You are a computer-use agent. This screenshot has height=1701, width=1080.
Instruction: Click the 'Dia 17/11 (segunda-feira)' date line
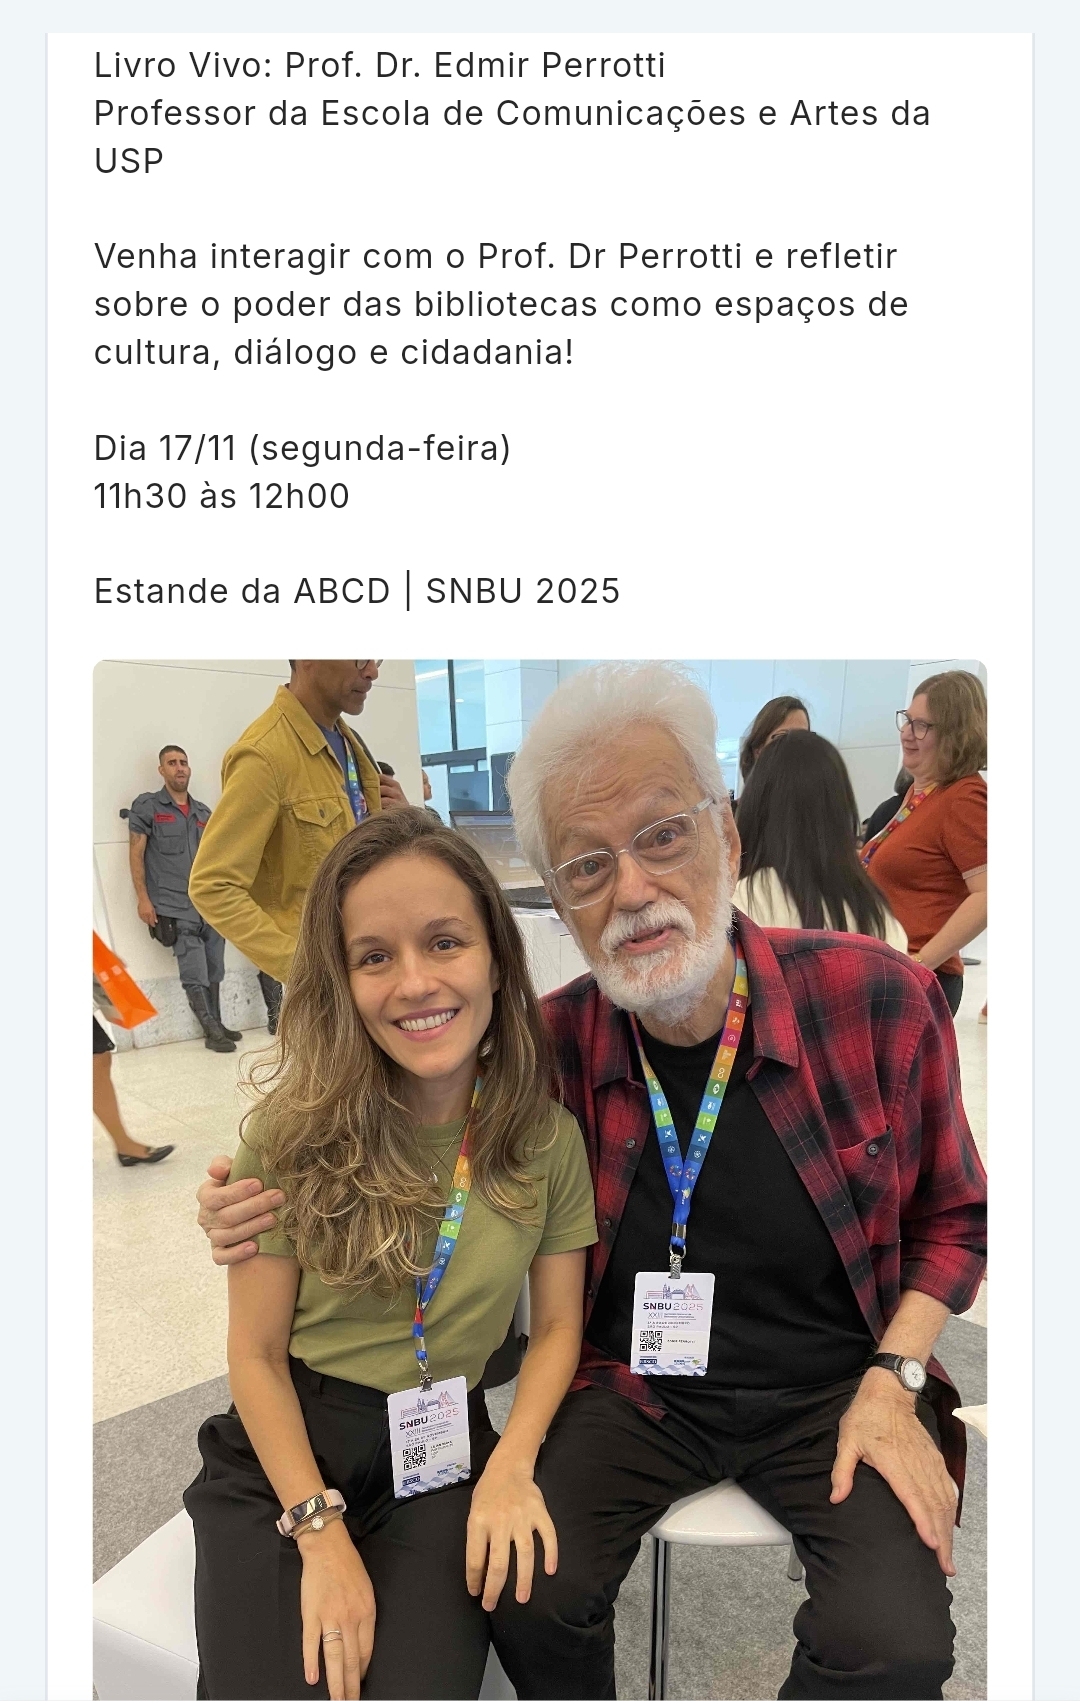click(303, 449)
